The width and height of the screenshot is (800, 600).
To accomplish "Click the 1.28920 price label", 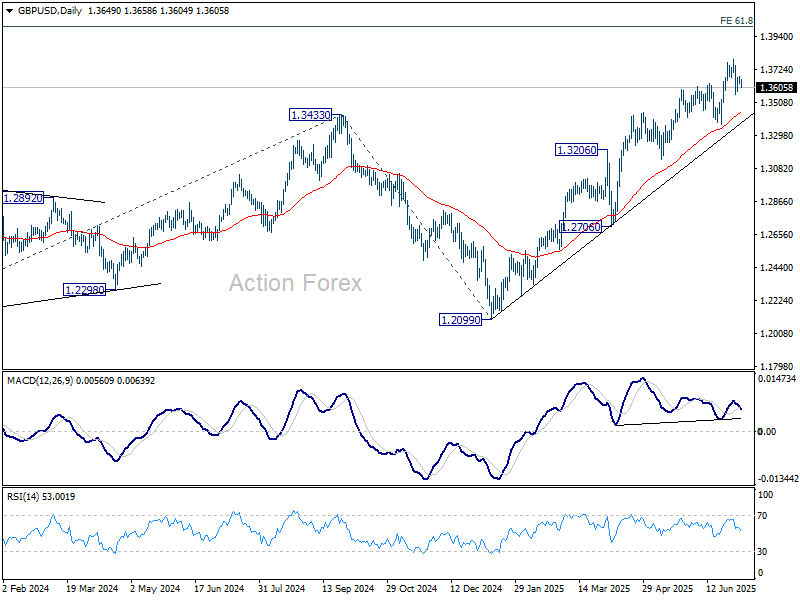I will point(23,198).
